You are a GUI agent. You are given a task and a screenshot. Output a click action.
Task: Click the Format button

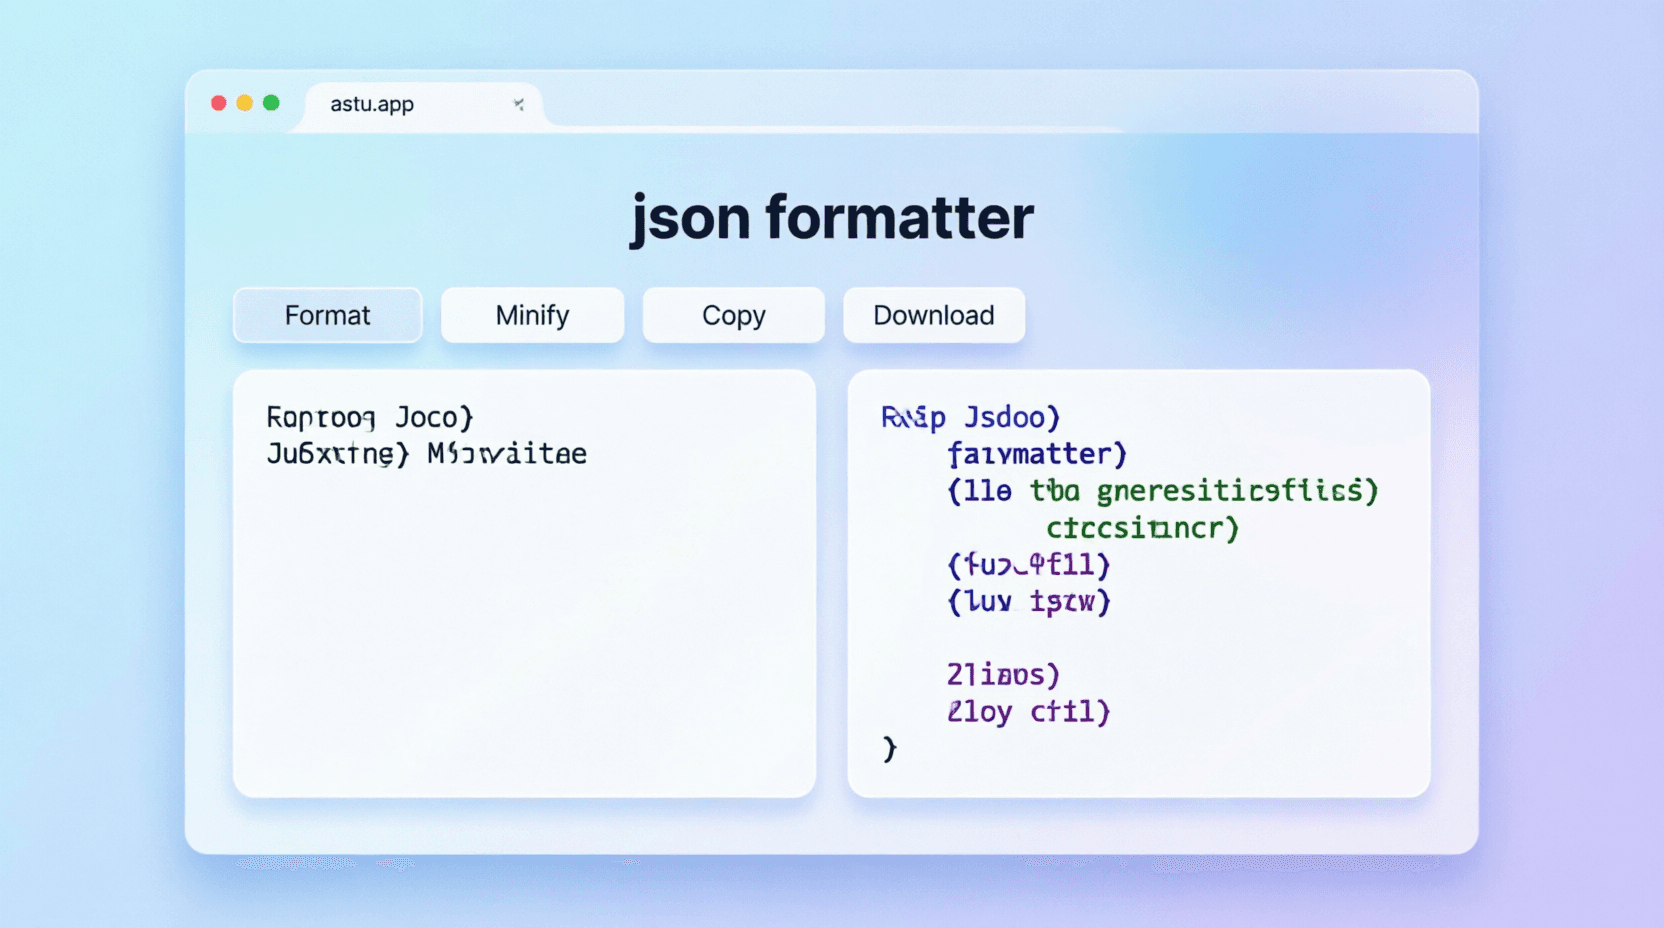tap(327, 315)
